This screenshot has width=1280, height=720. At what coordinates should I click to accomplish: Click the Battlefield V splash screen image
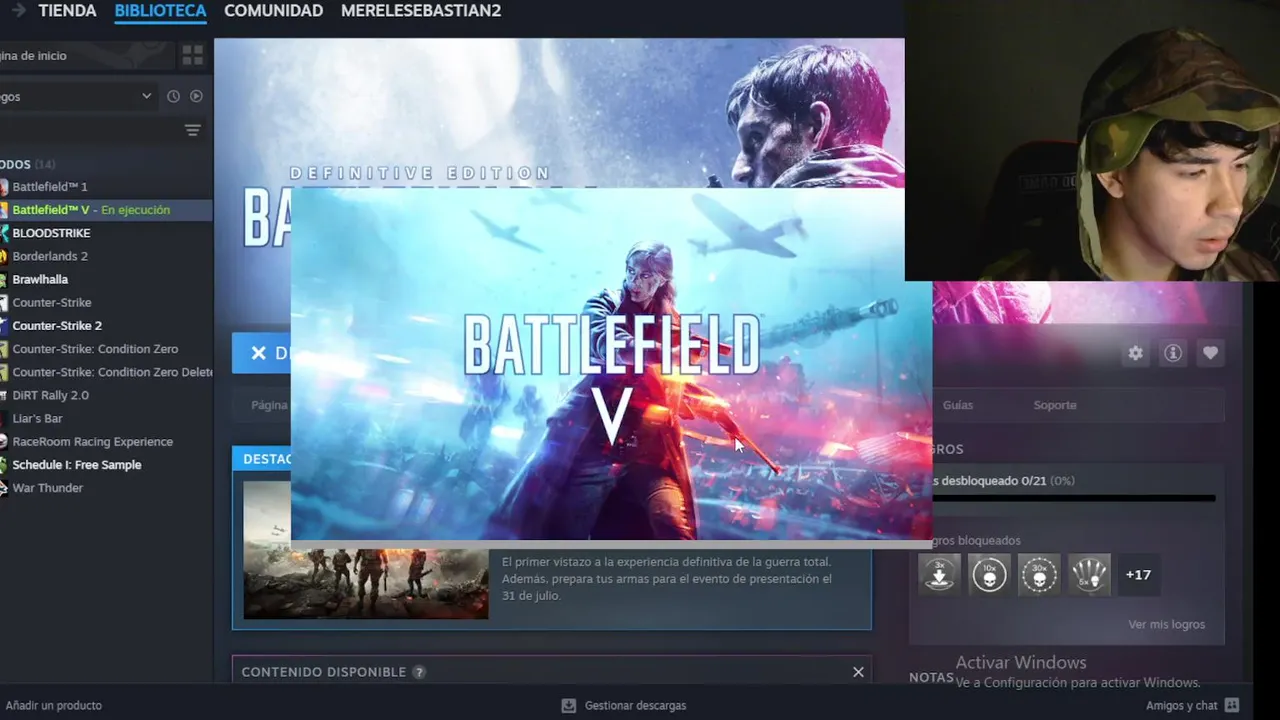pos(611,364)
